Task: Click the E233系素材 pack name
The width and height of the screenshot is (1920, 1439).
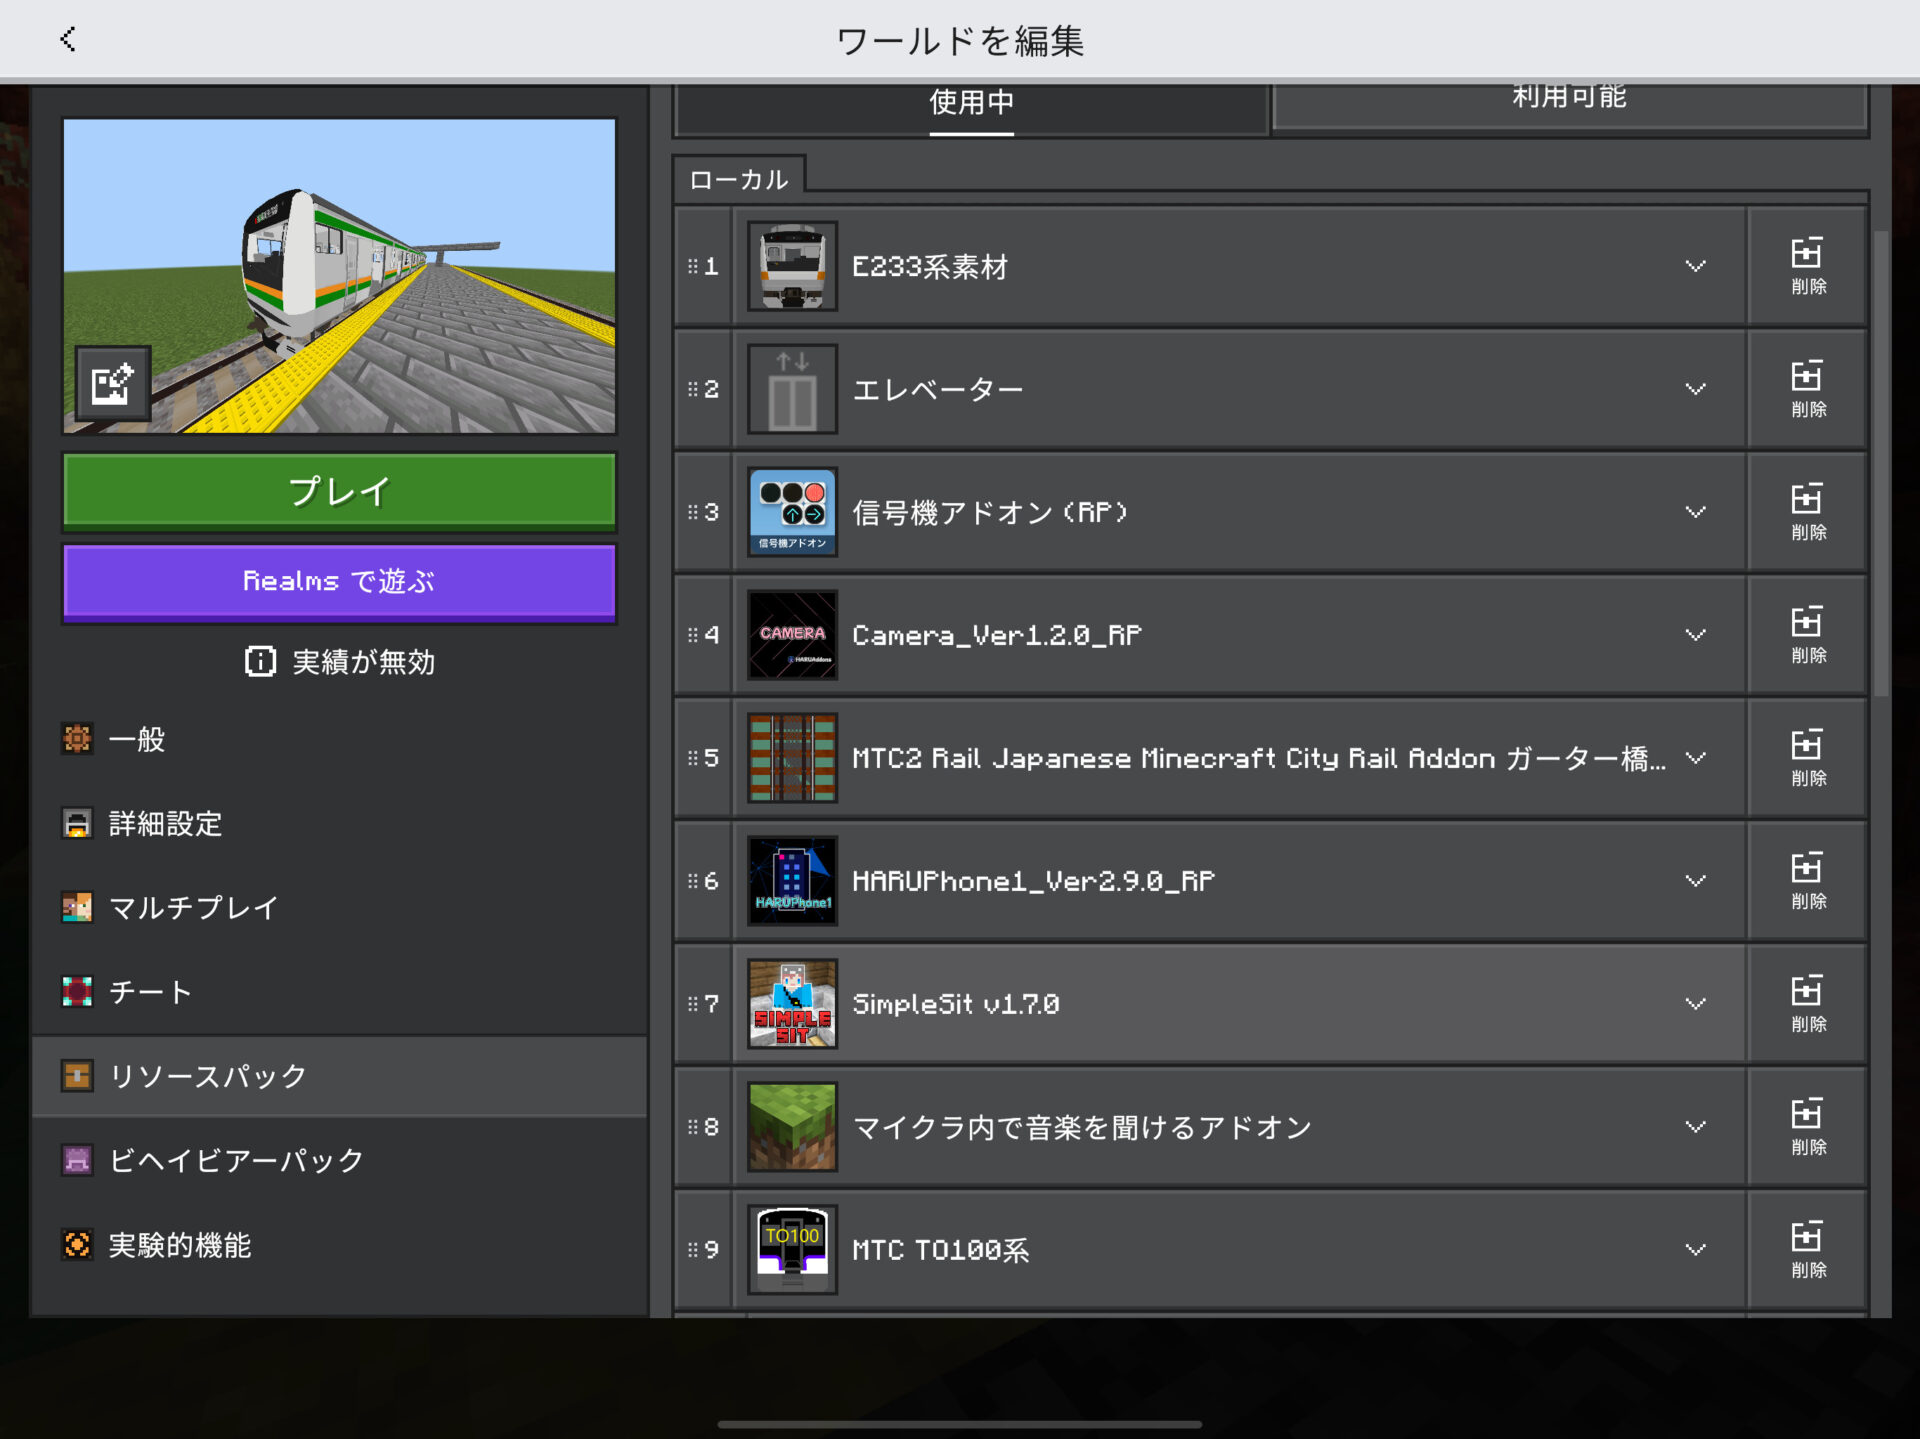Action: point(929,267)
